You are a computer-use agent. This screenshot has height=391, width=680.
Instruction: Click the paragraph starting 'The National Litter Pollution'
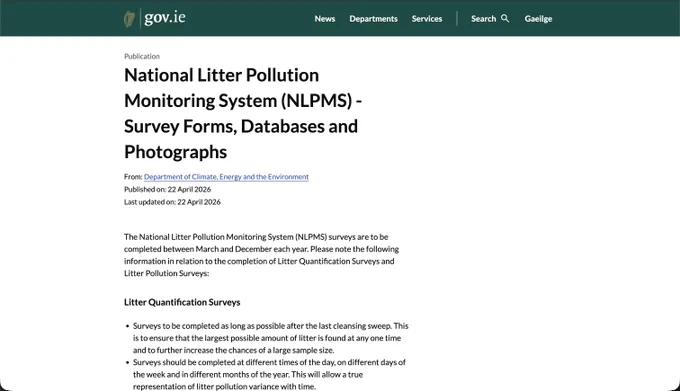pyautogui.click(x=262, y=255)
